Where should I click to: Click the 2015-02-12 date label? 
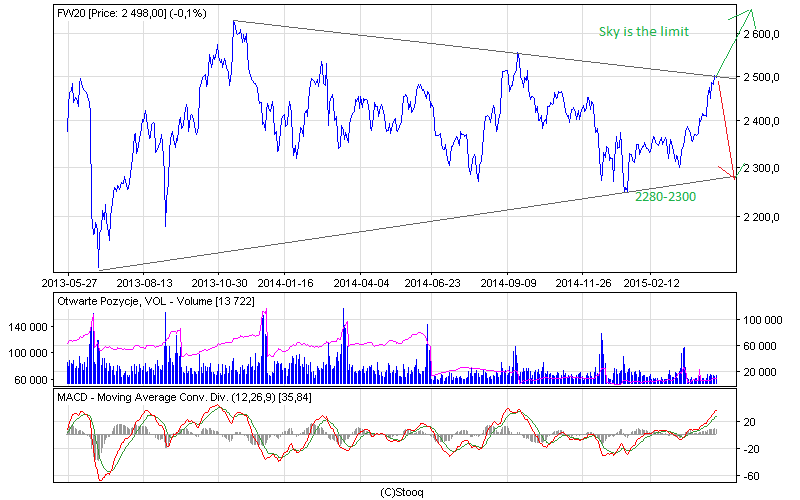[652, 283]
